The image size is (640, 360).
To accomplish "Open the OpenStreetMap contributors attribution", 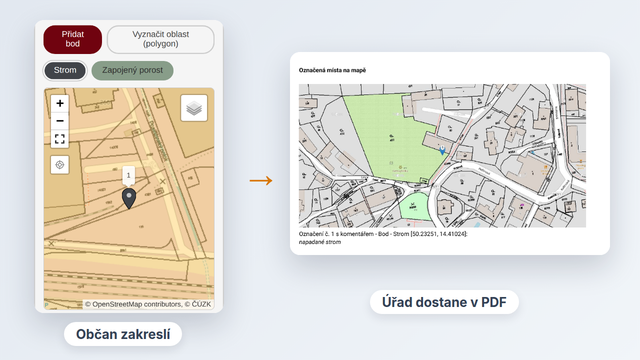I will (133, 304).
